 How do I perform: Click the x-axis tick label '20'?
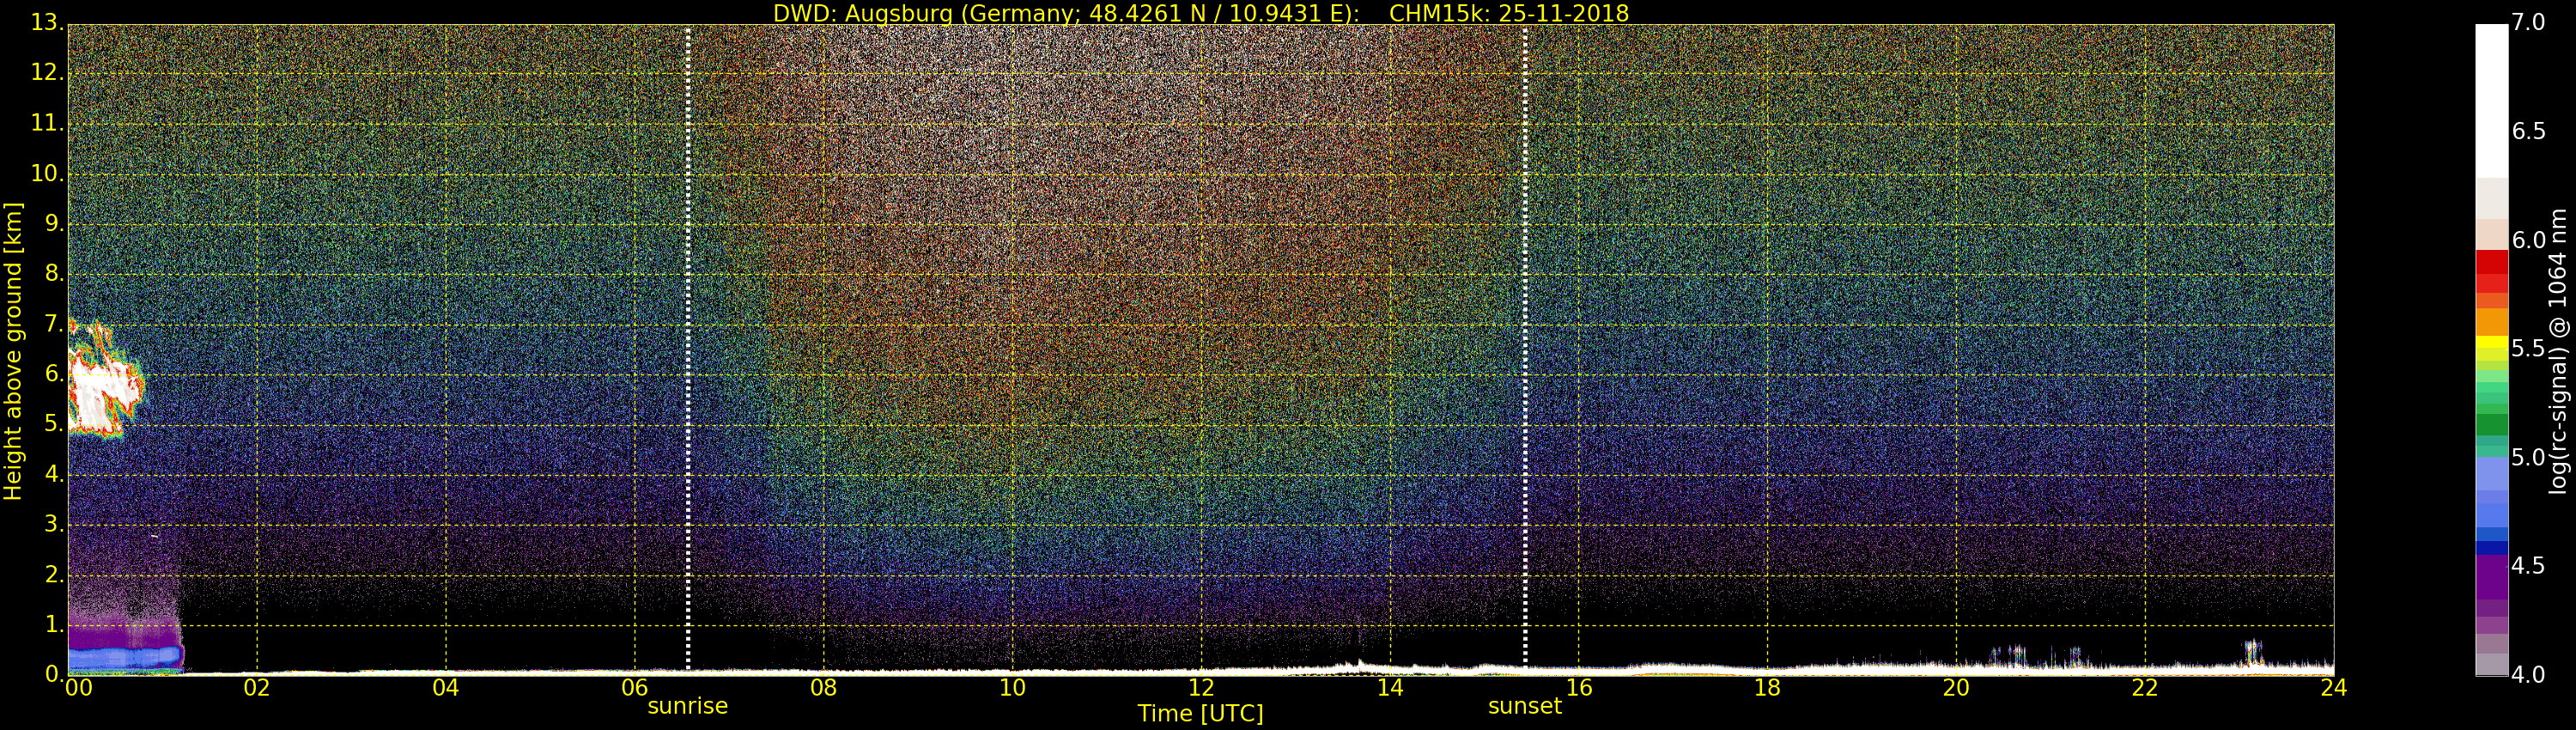tap(1957, 688)
